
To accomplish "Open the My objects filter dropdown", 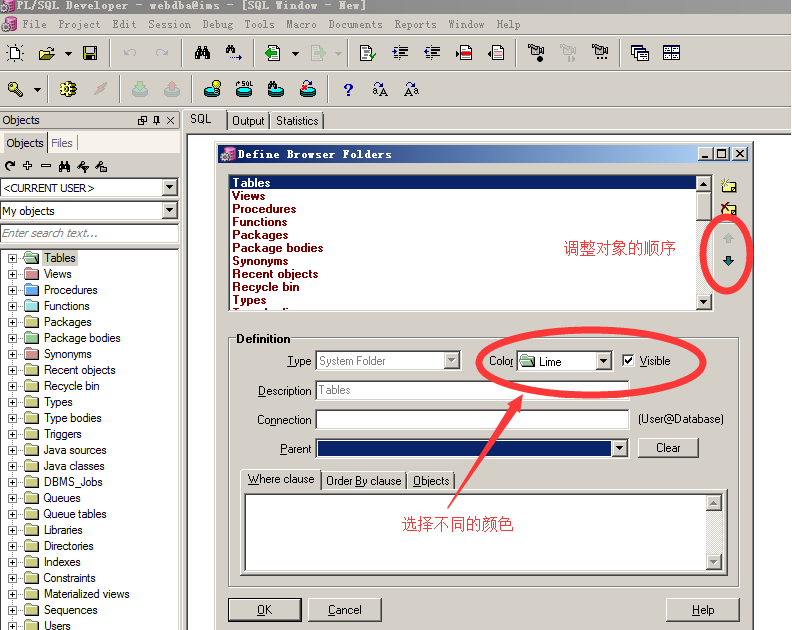I will click(170, 210).
